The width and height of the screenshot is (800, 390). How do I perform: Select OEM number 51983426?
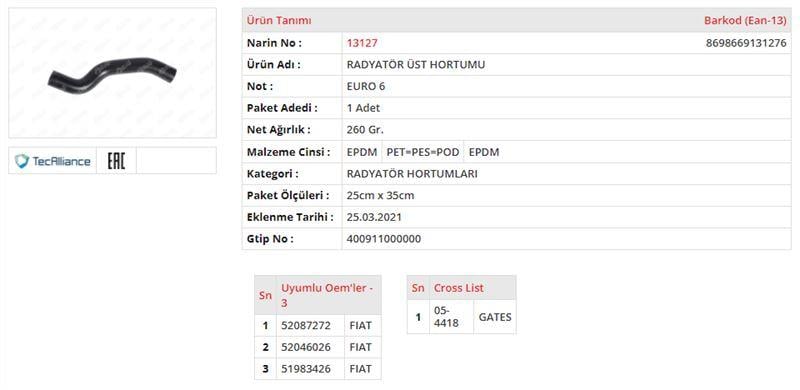click(x=306, y=369)
